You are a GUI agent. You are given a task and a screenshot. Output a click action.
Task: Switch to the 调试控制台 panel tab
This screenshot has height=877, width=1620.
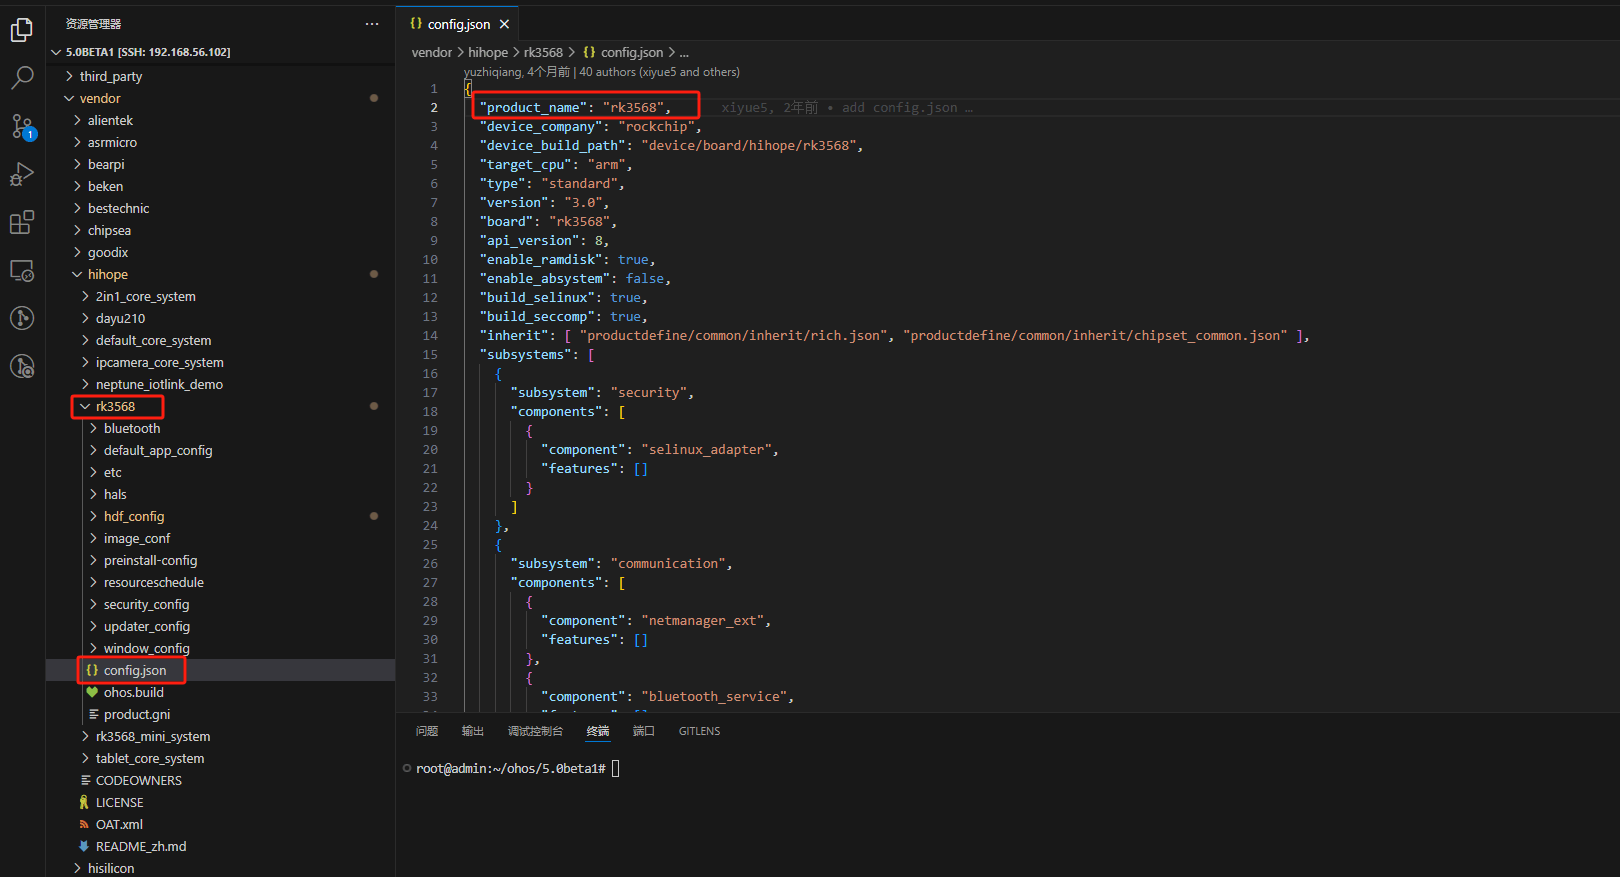point(535,731)
